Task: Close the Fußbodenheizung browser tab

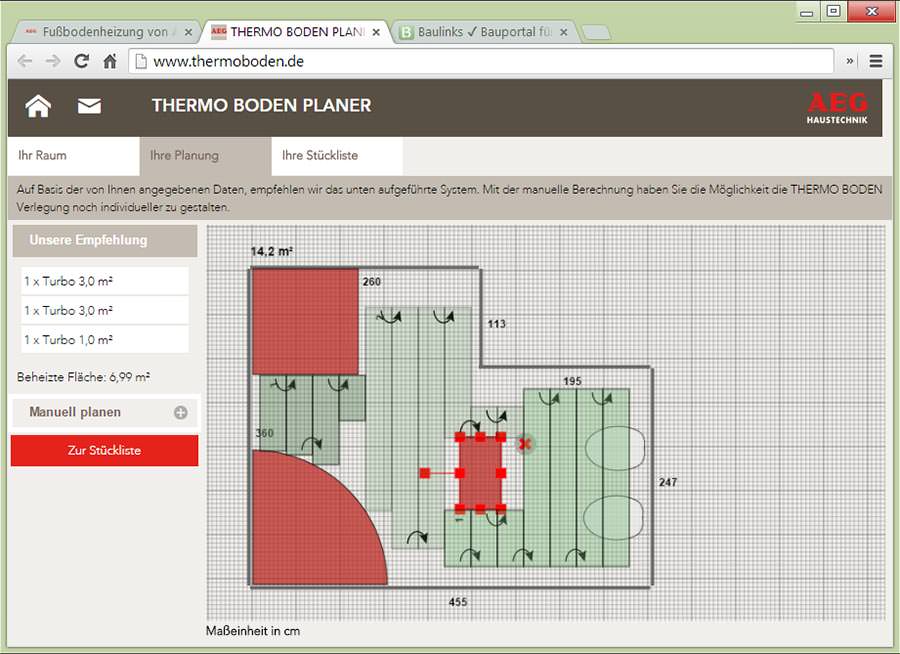Action: tap(188, 33)
